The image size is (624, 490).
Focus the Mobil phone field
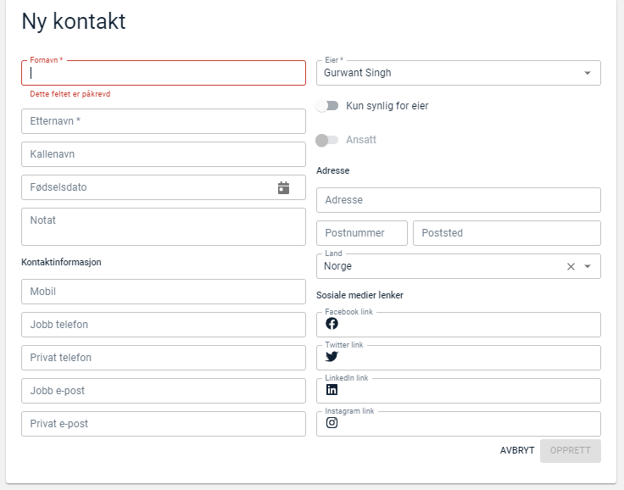[x=163, y=292]
